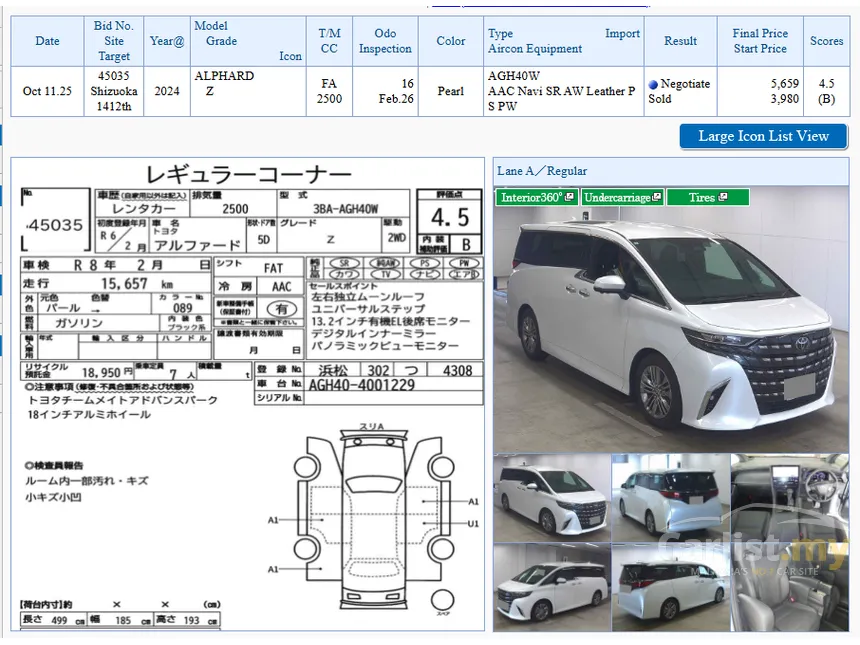Open the bottom-left front-right exterior thumbnail

552,587
